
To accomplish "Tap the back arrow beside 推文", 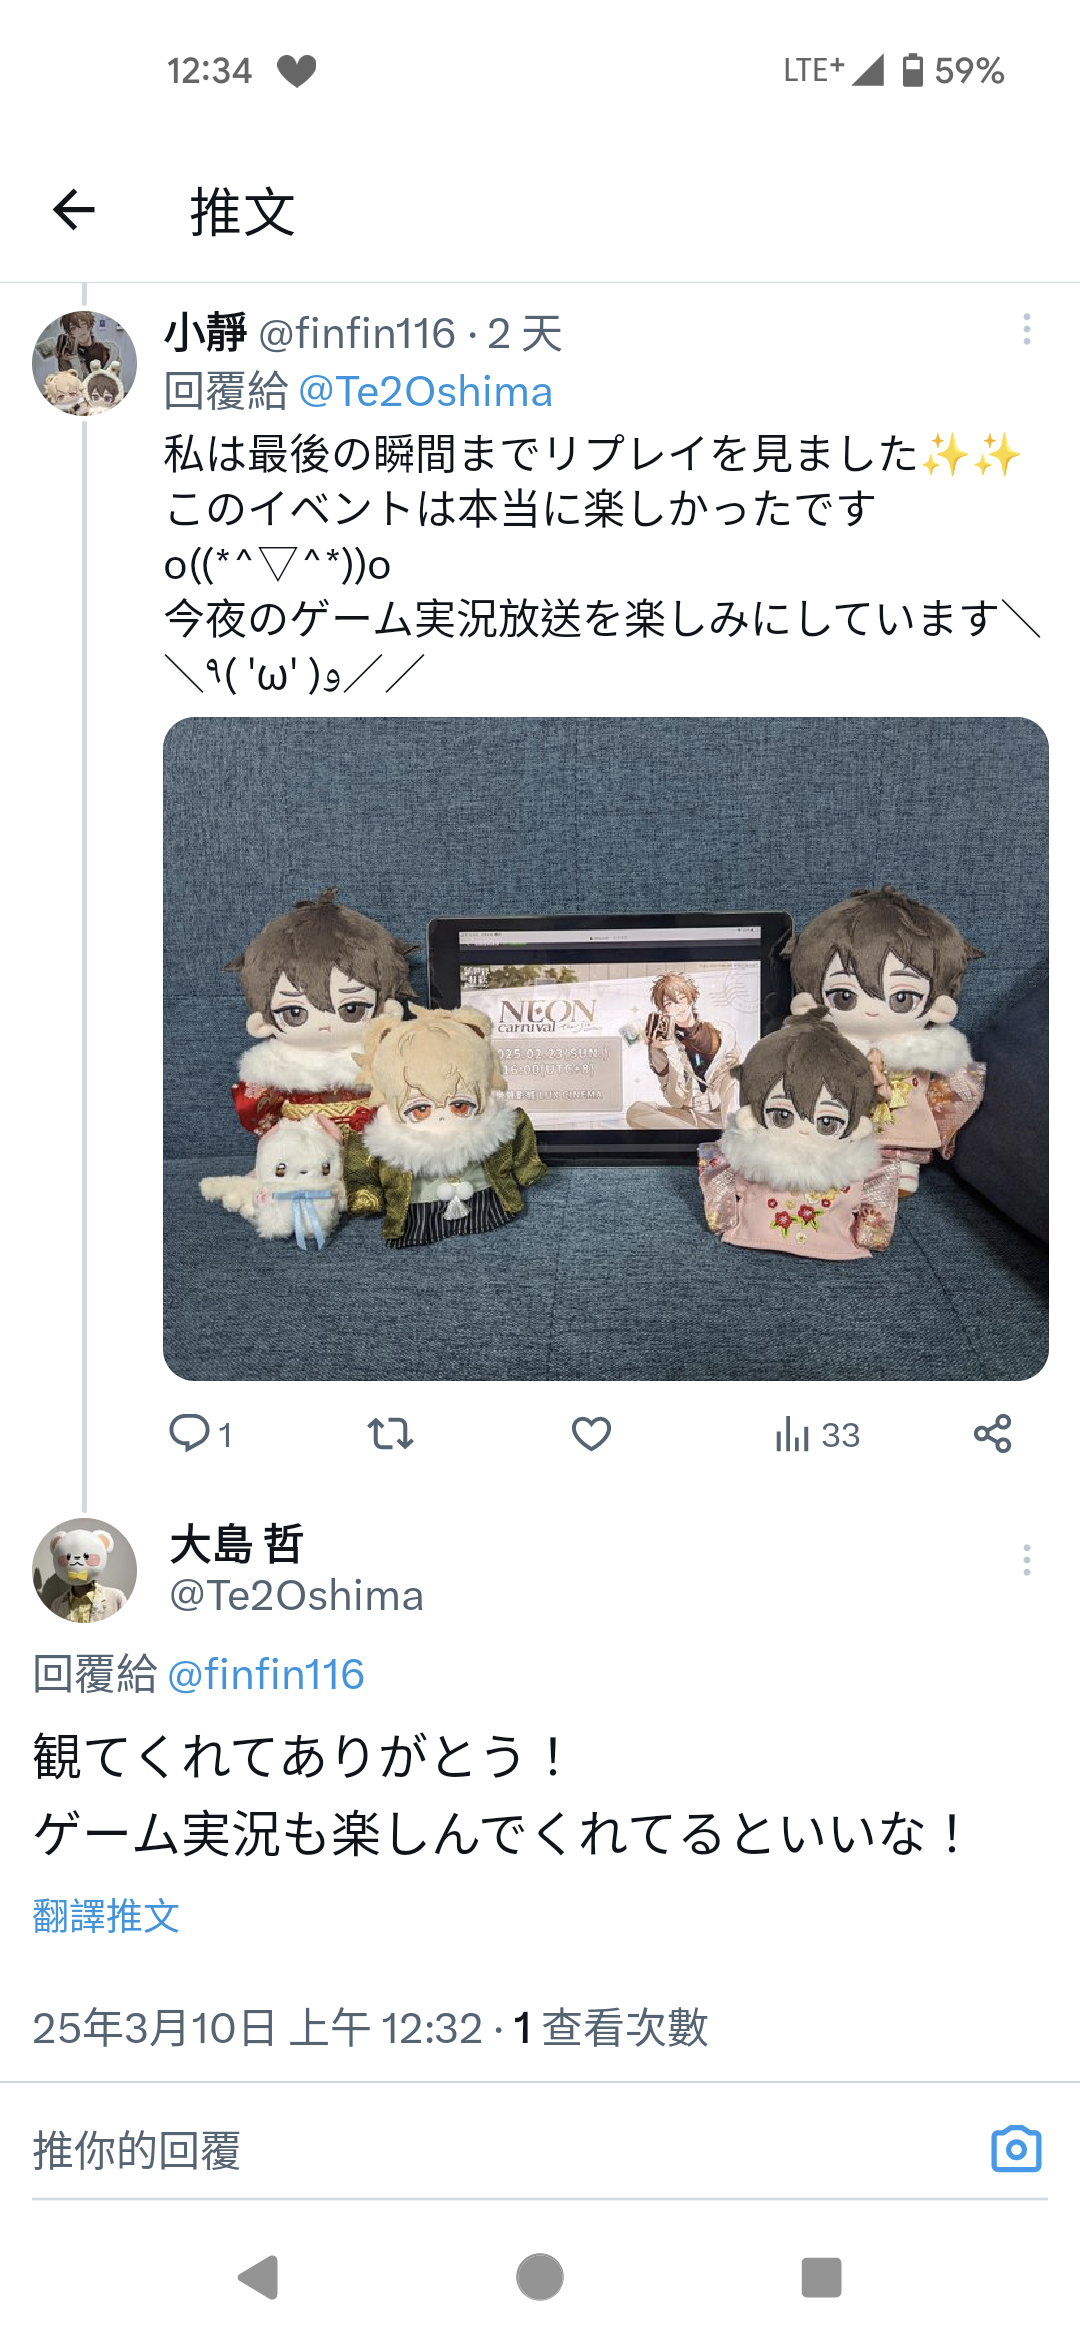I will pyautogui.click(x=74, y=210).
